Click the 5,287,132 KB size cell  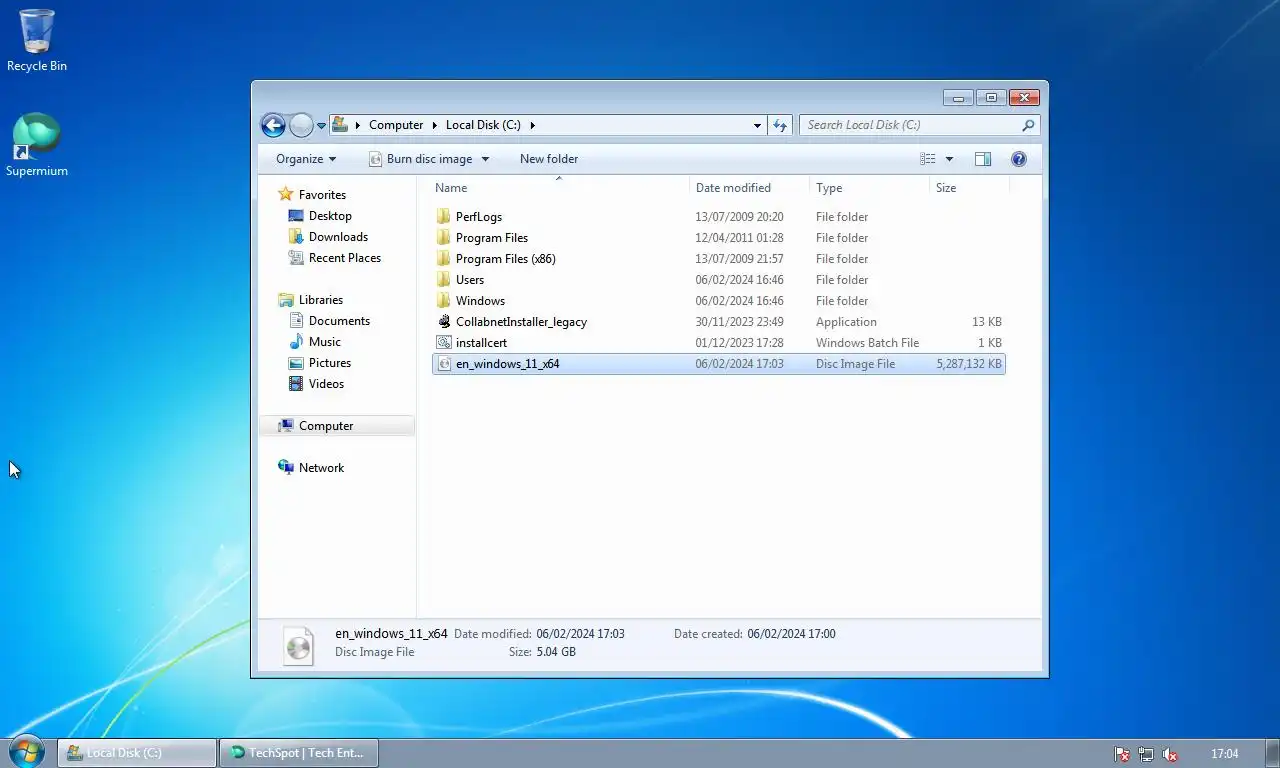[x=969, y=364]
